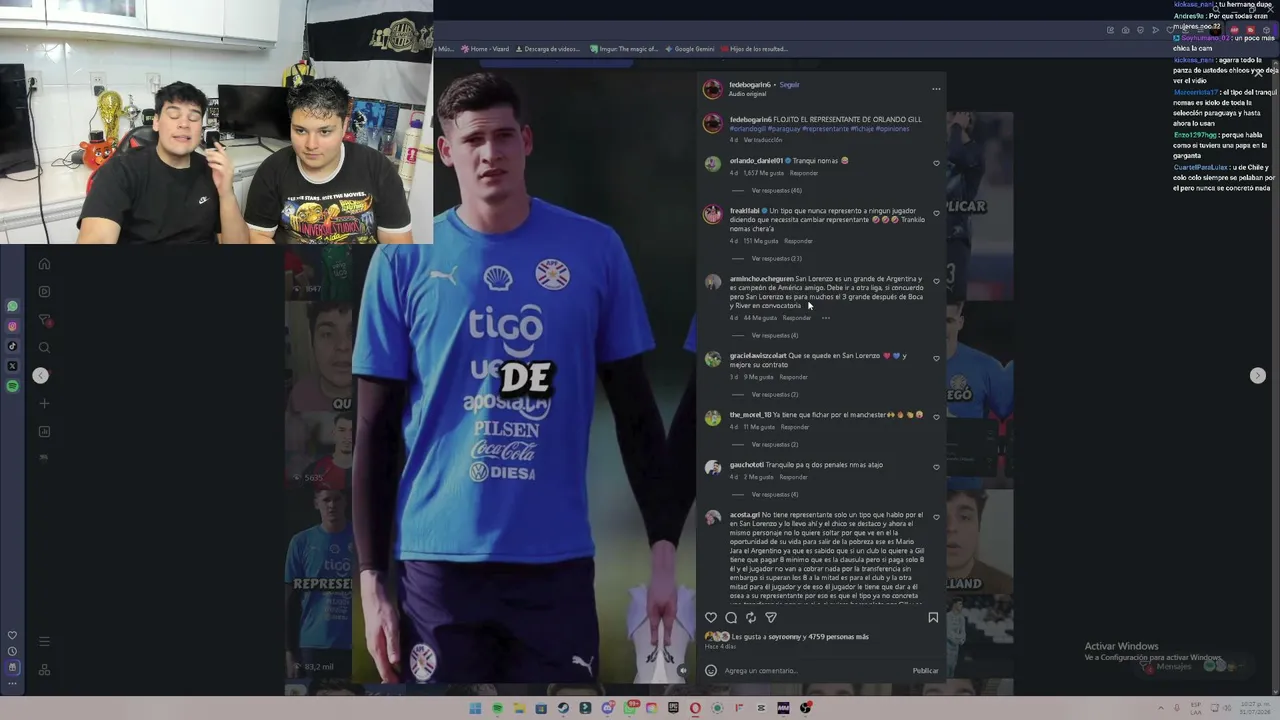
Task: Like aminacho.cheguren's comment
Action: [x=936, y=281]
